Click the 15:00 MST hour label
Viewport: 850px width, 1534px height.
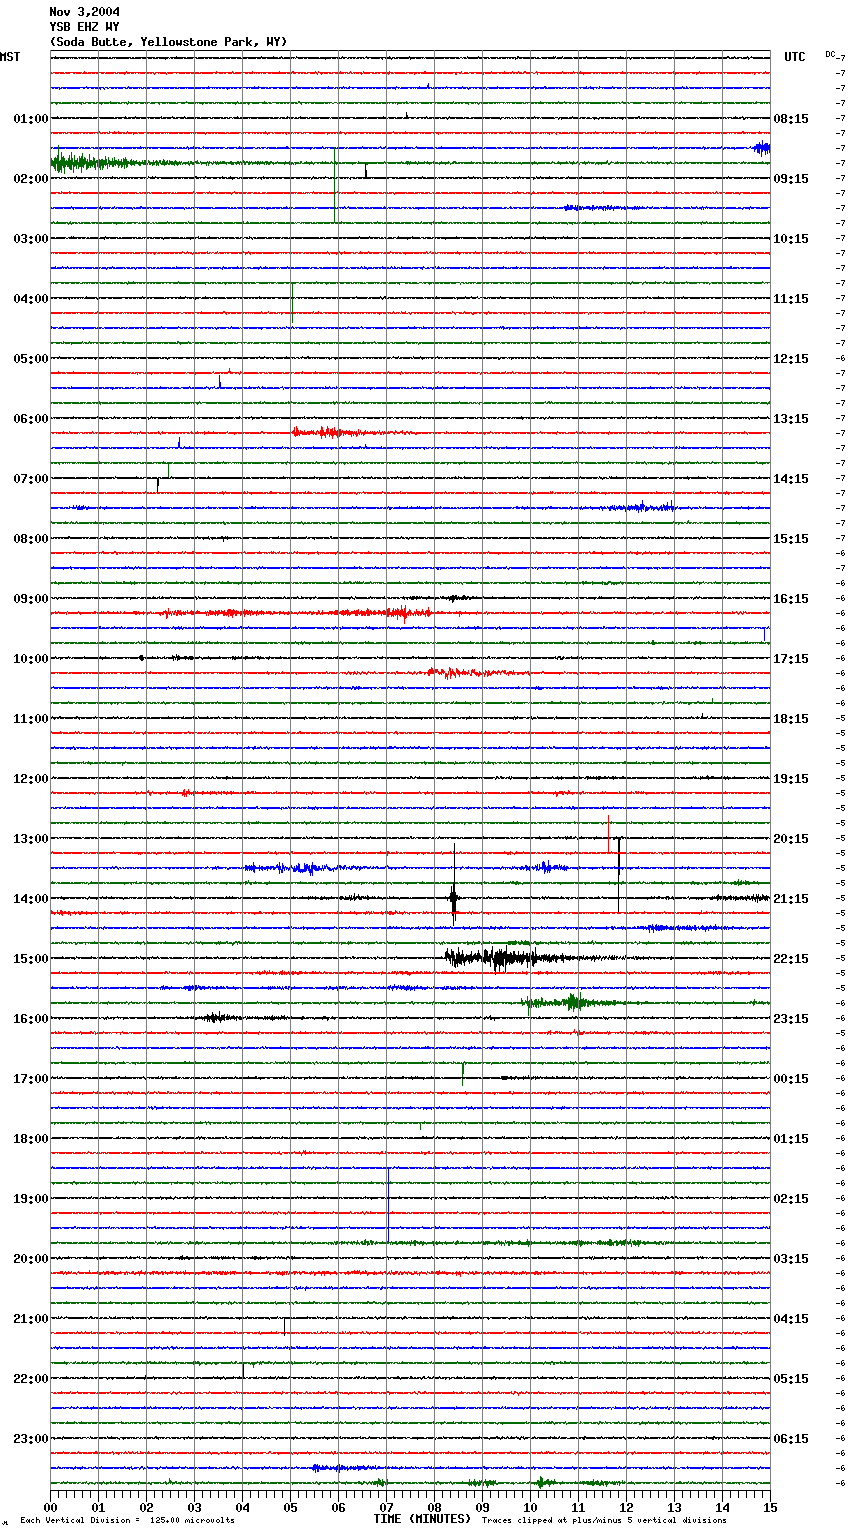pos(31,959)
